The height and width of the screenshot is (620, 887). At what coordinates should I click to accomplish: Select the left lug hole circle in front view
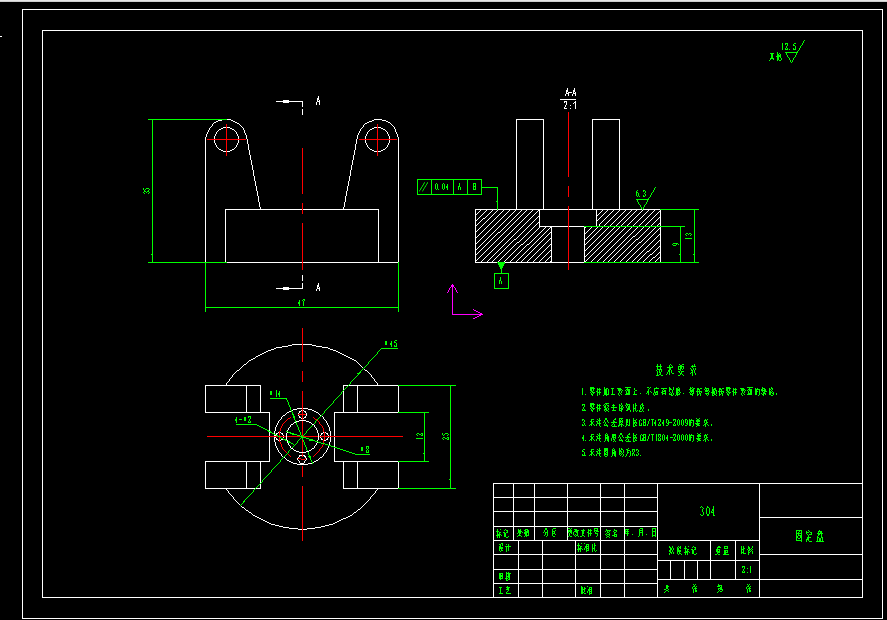pyautogui.click(x=226, y=139)
